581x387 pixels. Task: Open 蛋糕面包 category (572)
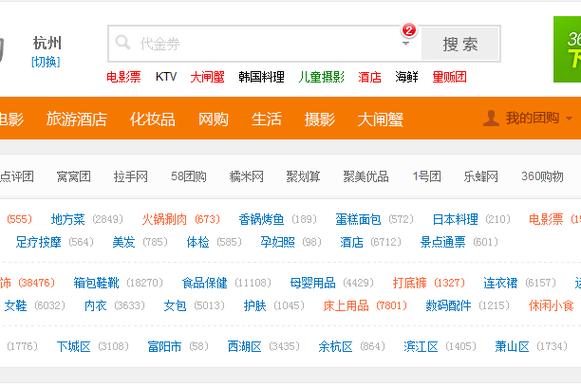tap(358, 219)
